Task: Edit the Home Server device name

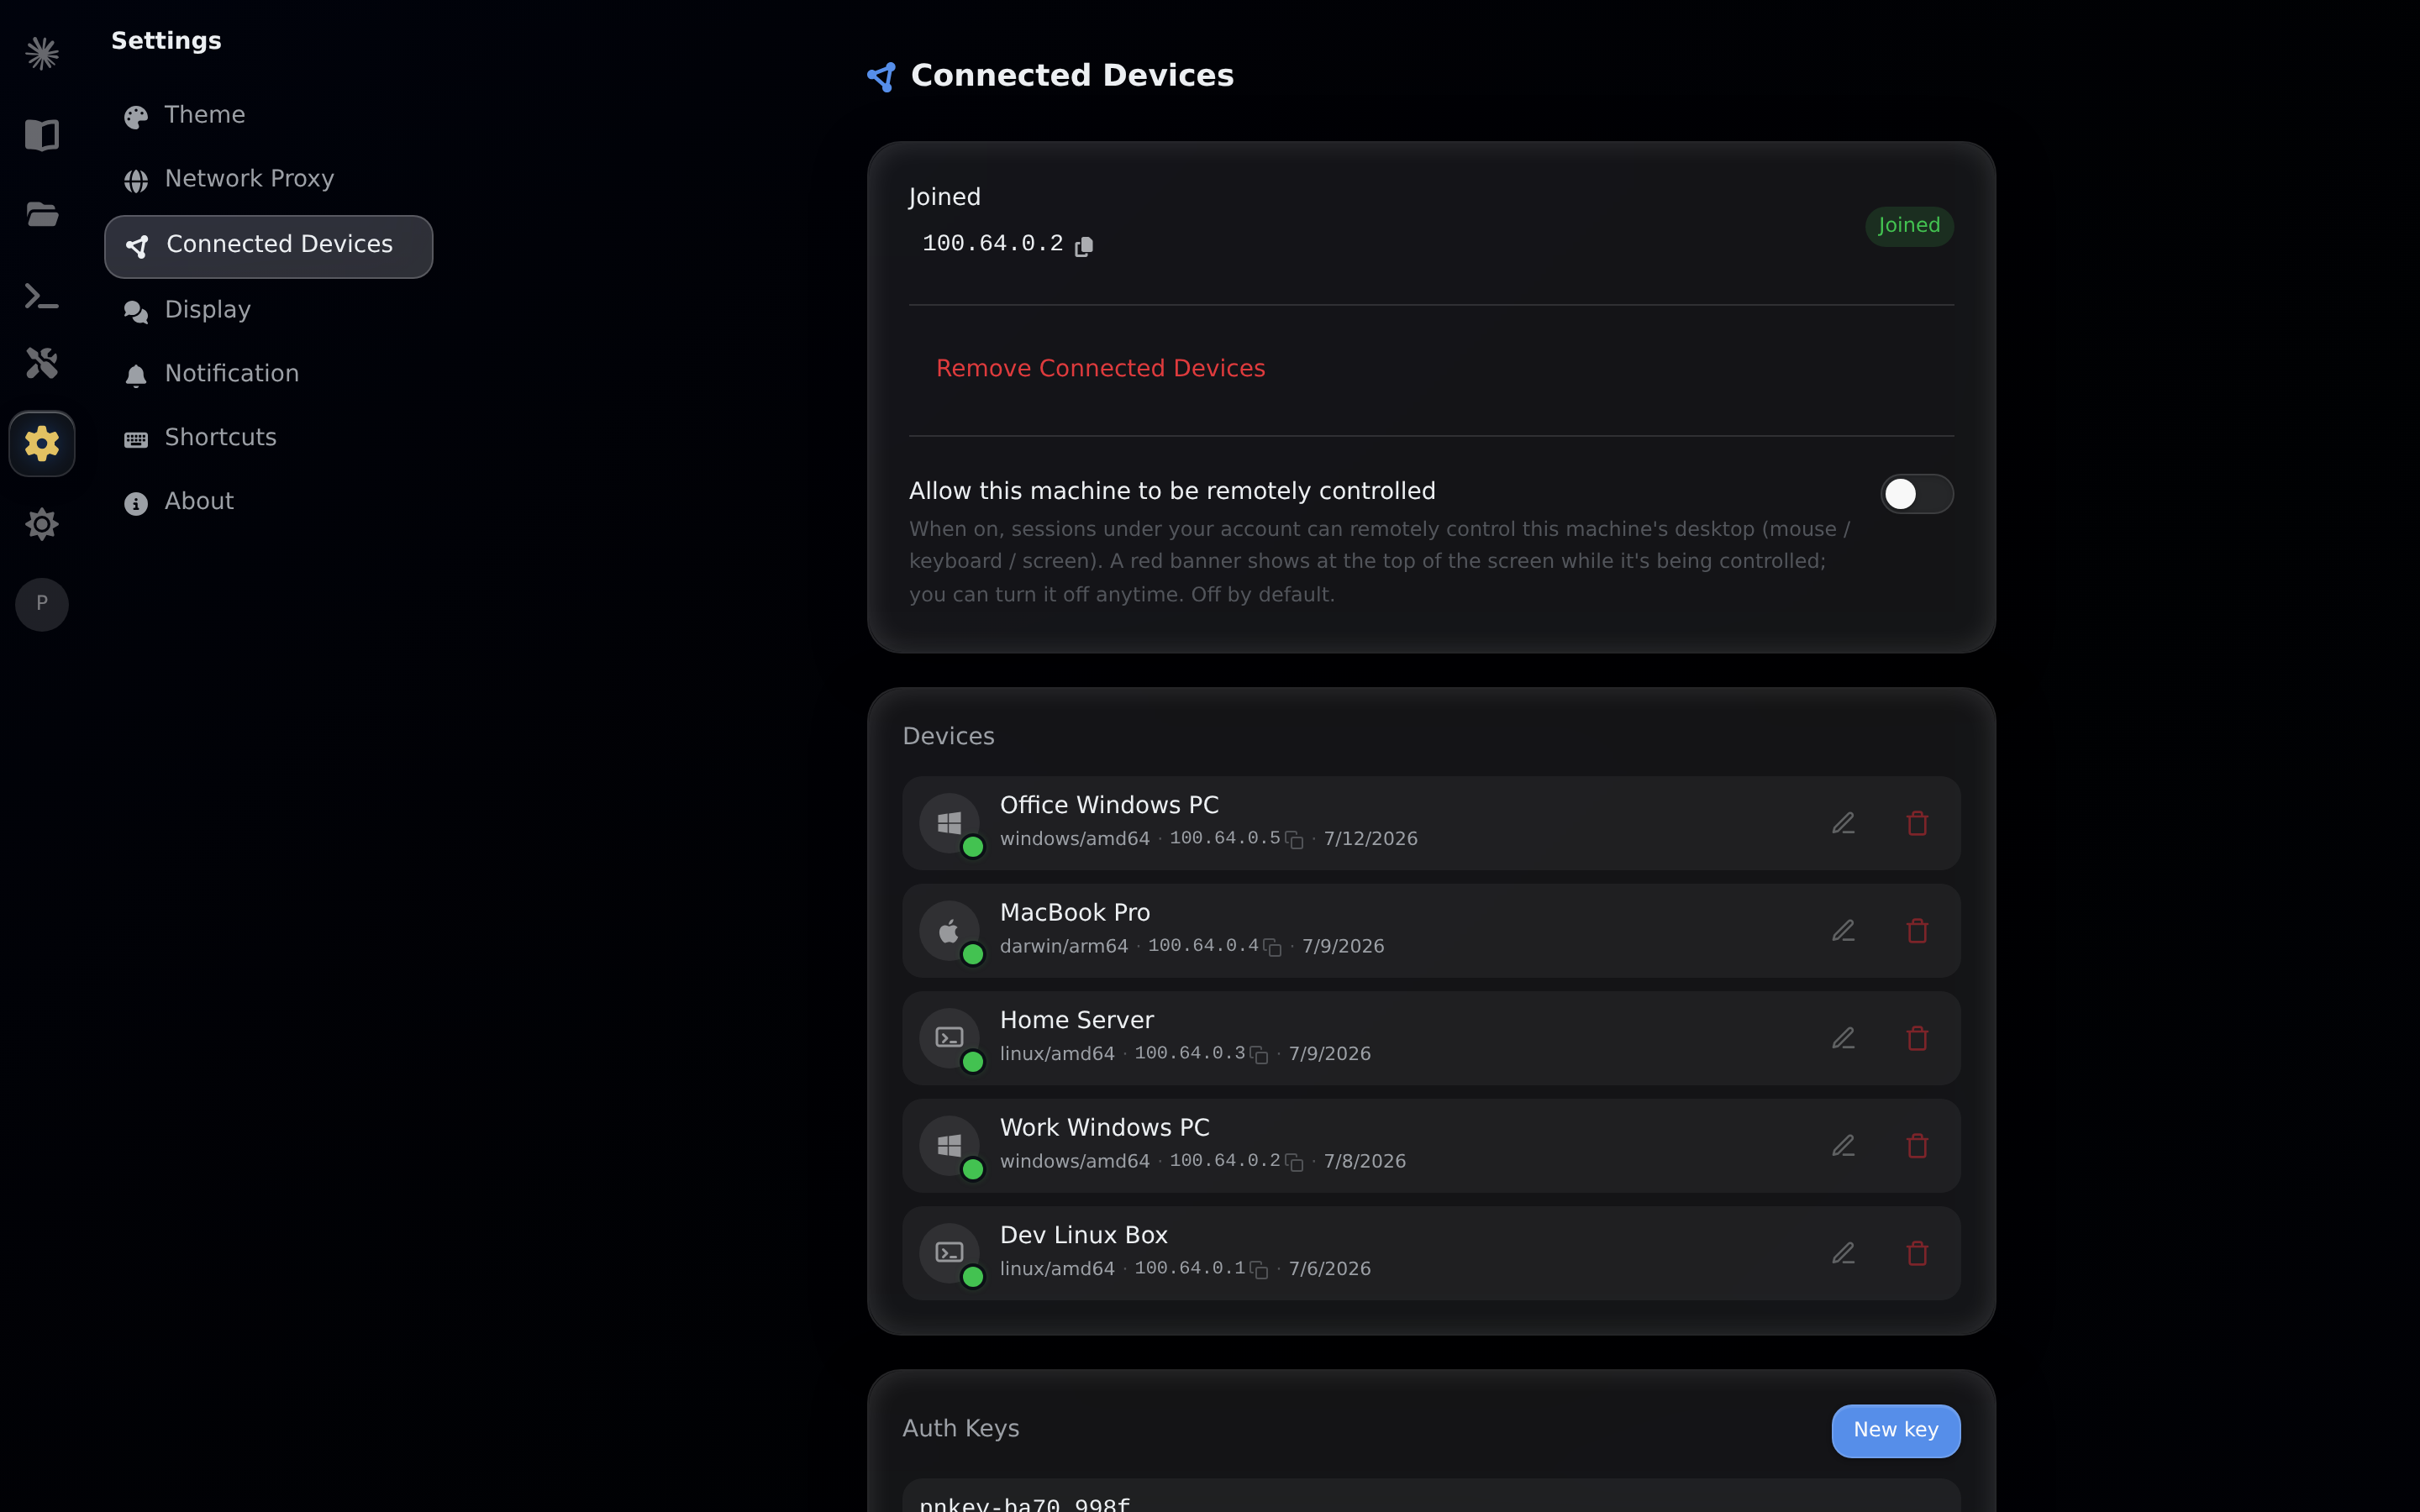Action: (x=1843, y=1038)
